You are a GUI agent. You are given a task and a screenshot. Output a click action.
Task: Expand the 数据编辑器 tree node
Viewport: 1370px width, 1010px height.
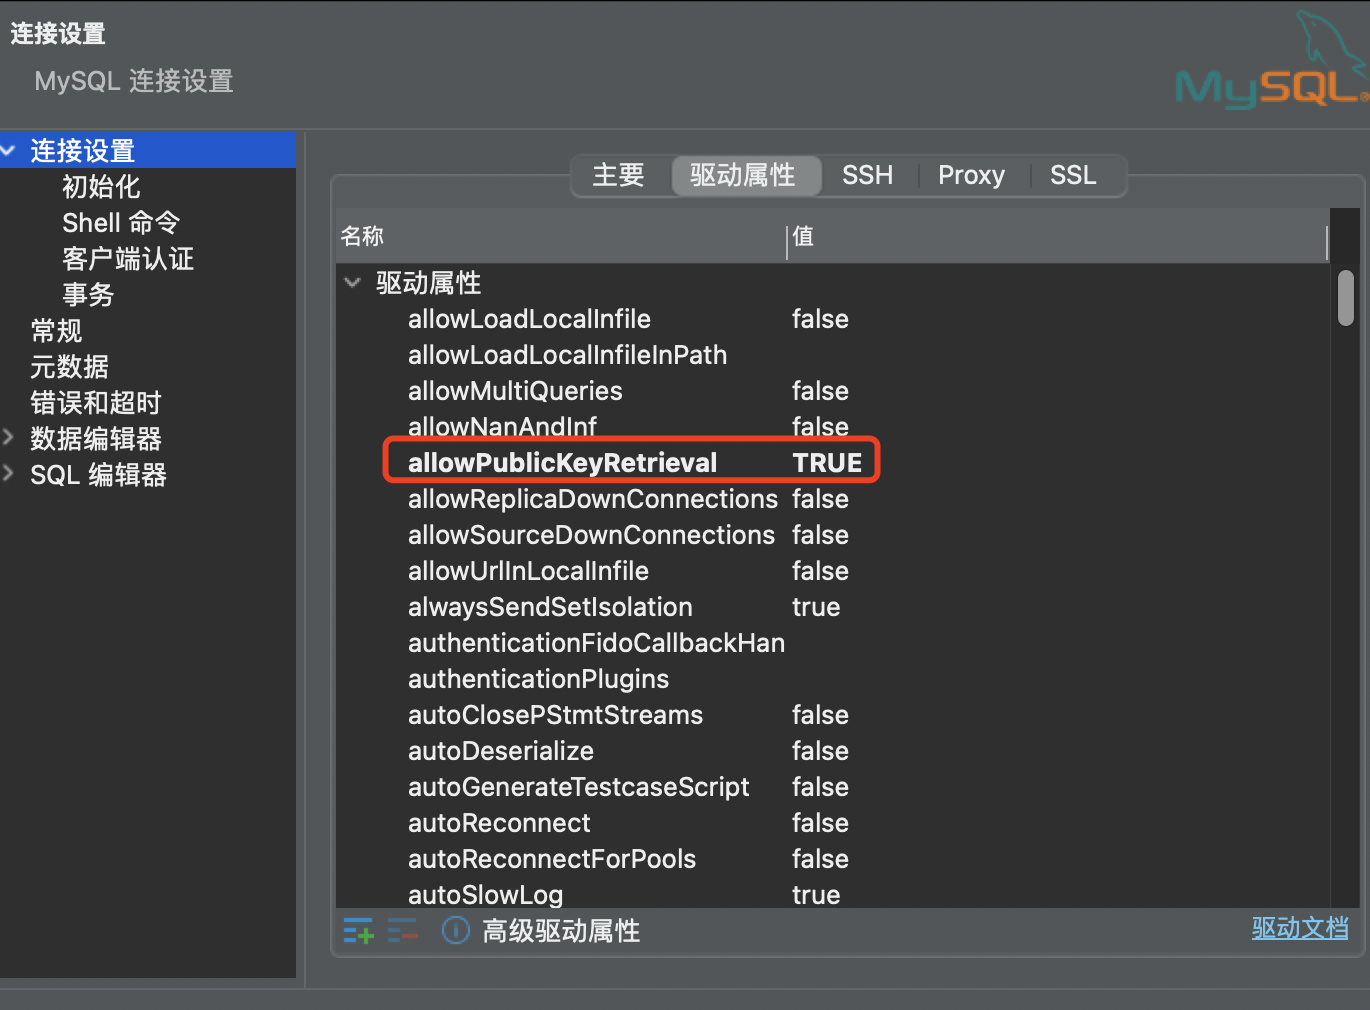[9, 437]
